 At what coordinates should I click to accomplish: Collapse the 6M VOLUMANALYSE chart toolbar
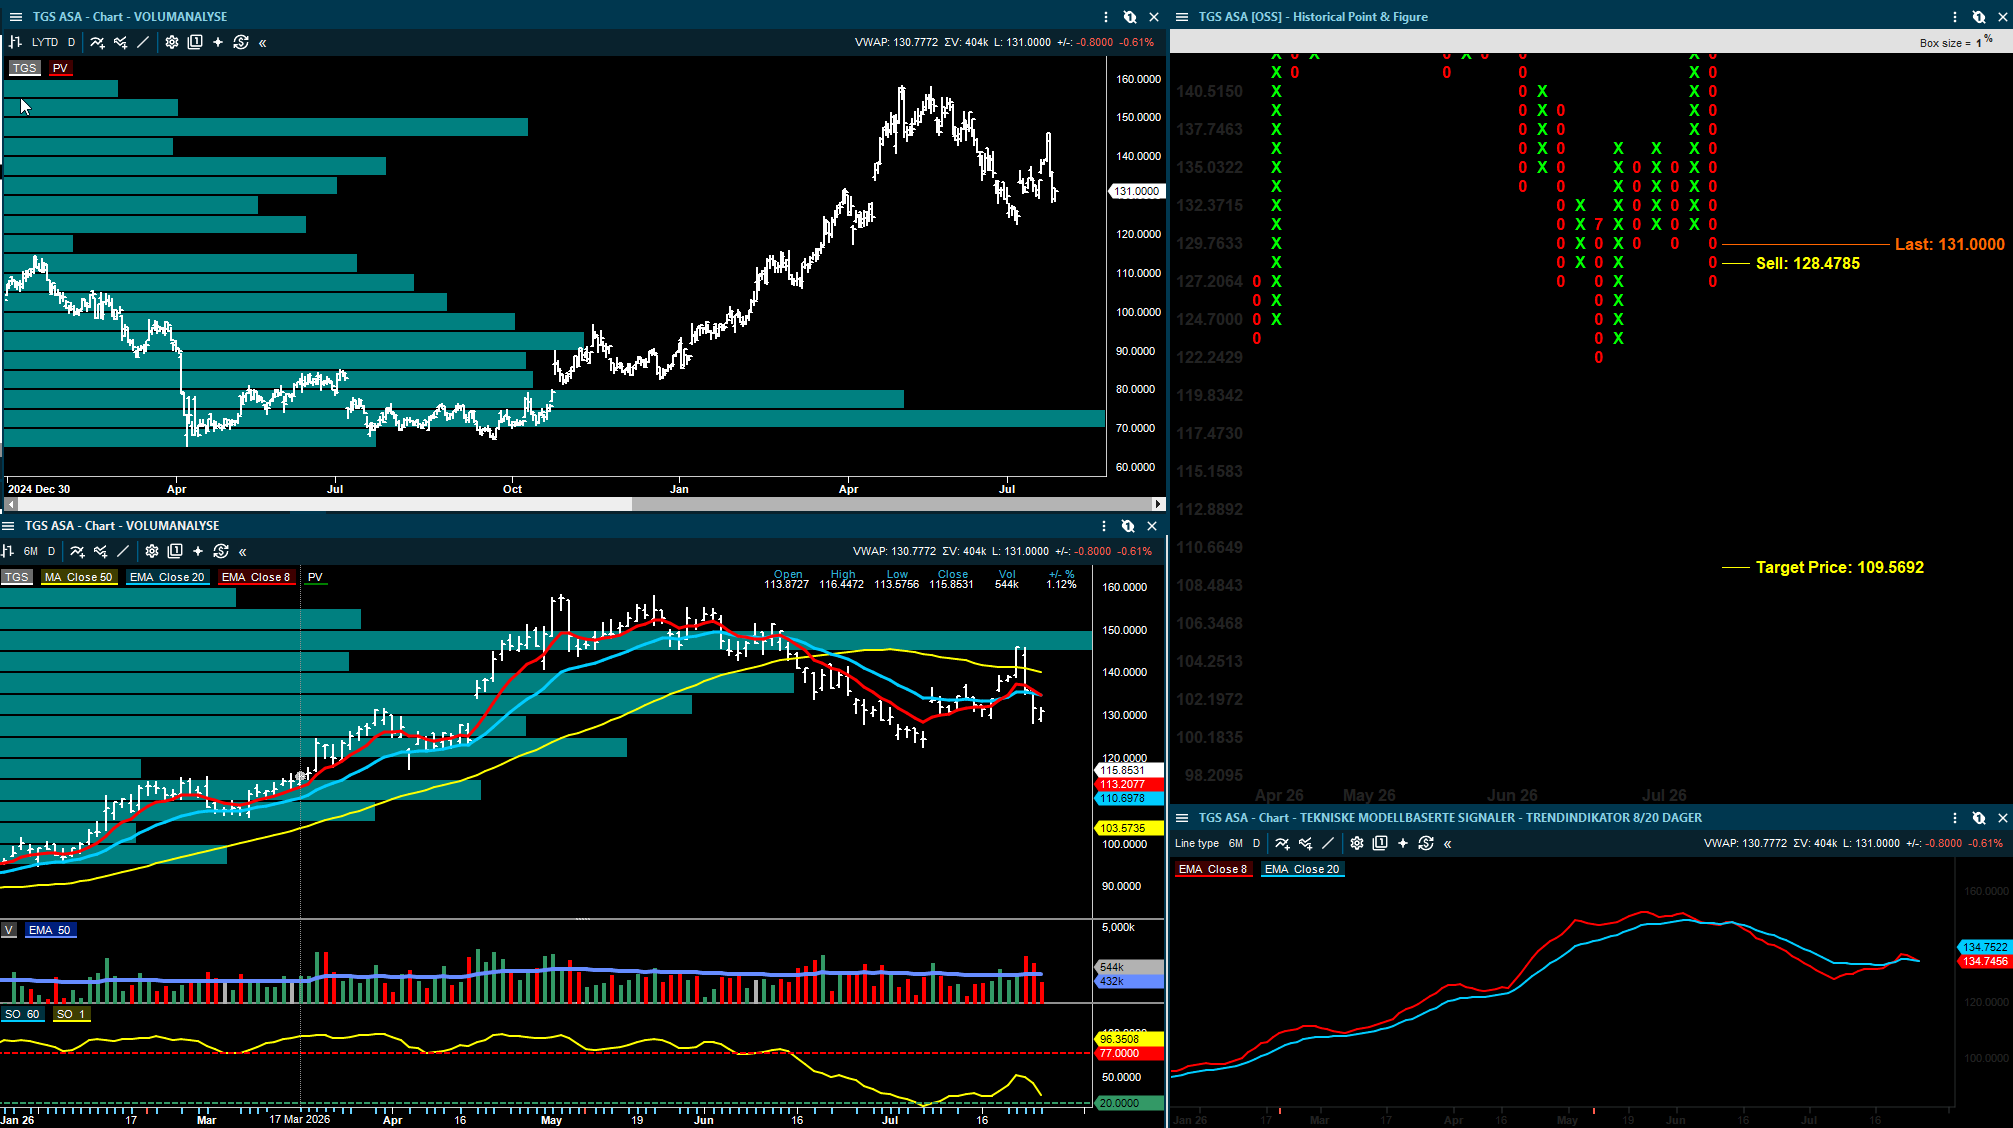[242, 552]
